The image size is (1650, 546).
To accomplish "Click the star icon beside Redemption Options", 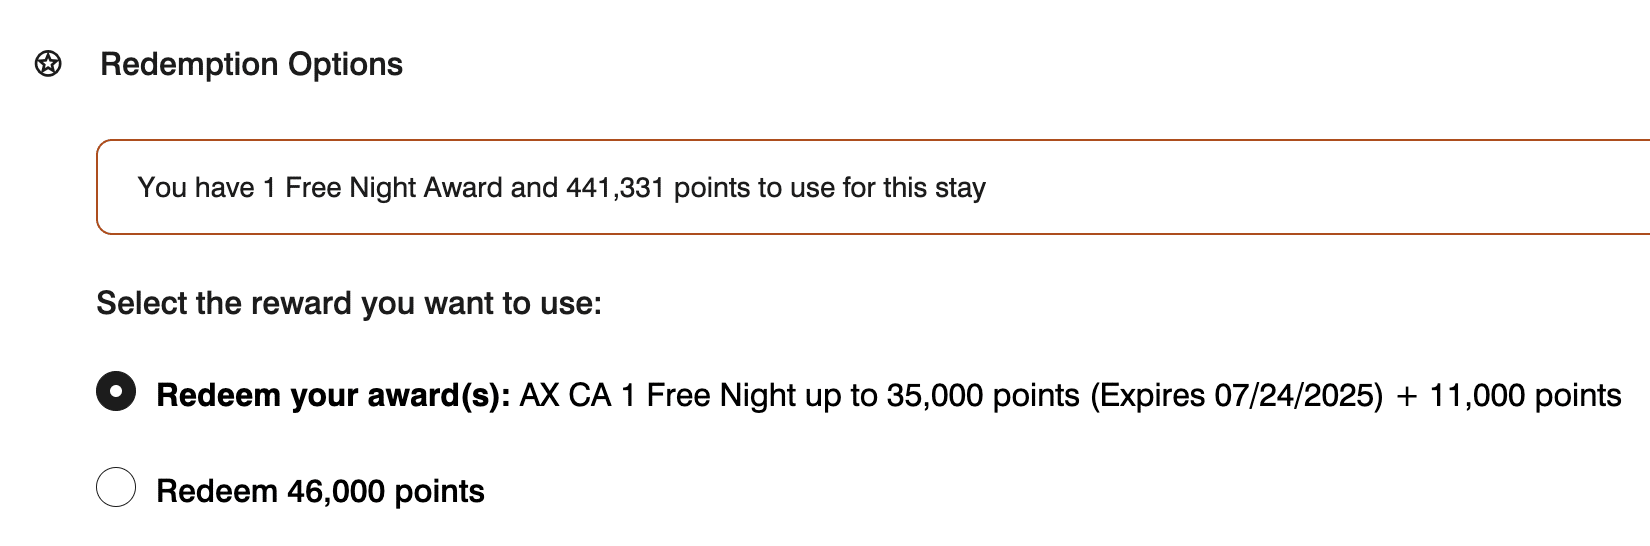I will click(x=48, y=64).
